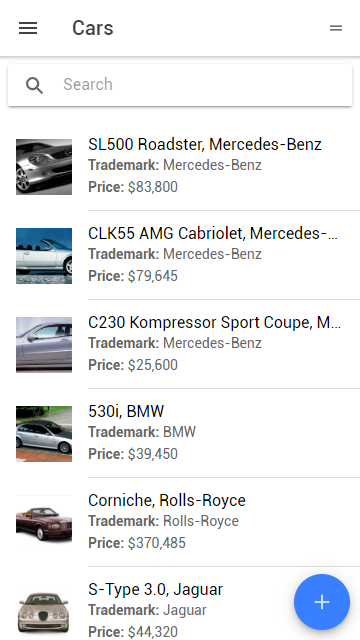The width and height of the screenshot is (360, 640).
Task: Select the Corniche, Rolls-Royce title
Action: (x=167, y=500)
